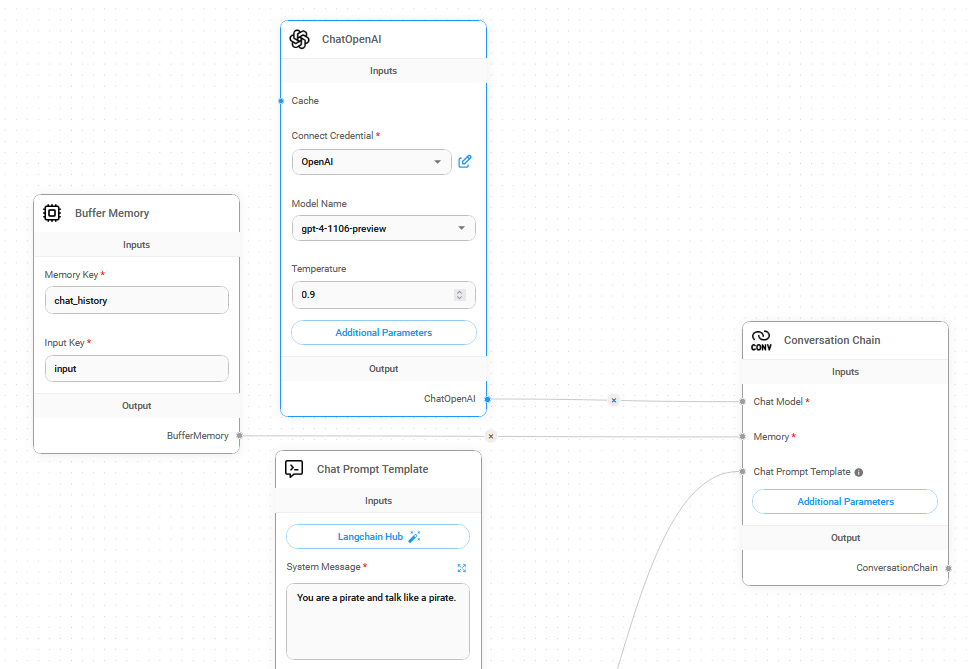The image size is (970, 669).
Task: Click the Input Key field
Action: pos(137,369)
